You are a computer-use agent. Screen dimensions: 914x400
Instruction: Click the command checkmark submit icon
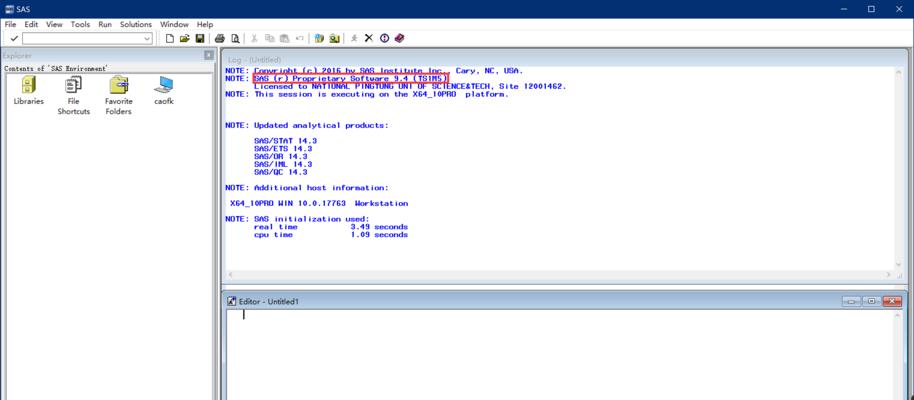tap(15, 38)
